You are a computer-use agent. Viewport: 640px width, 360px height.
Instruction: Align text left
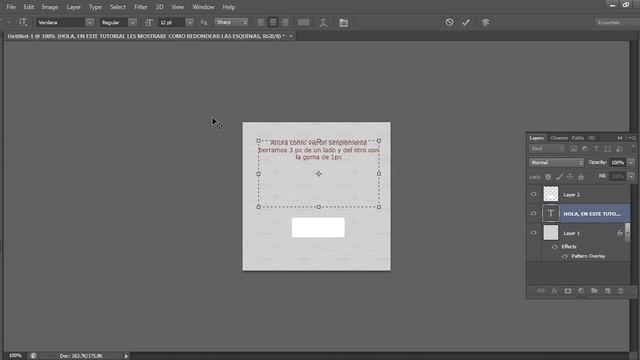click(261, 22)
